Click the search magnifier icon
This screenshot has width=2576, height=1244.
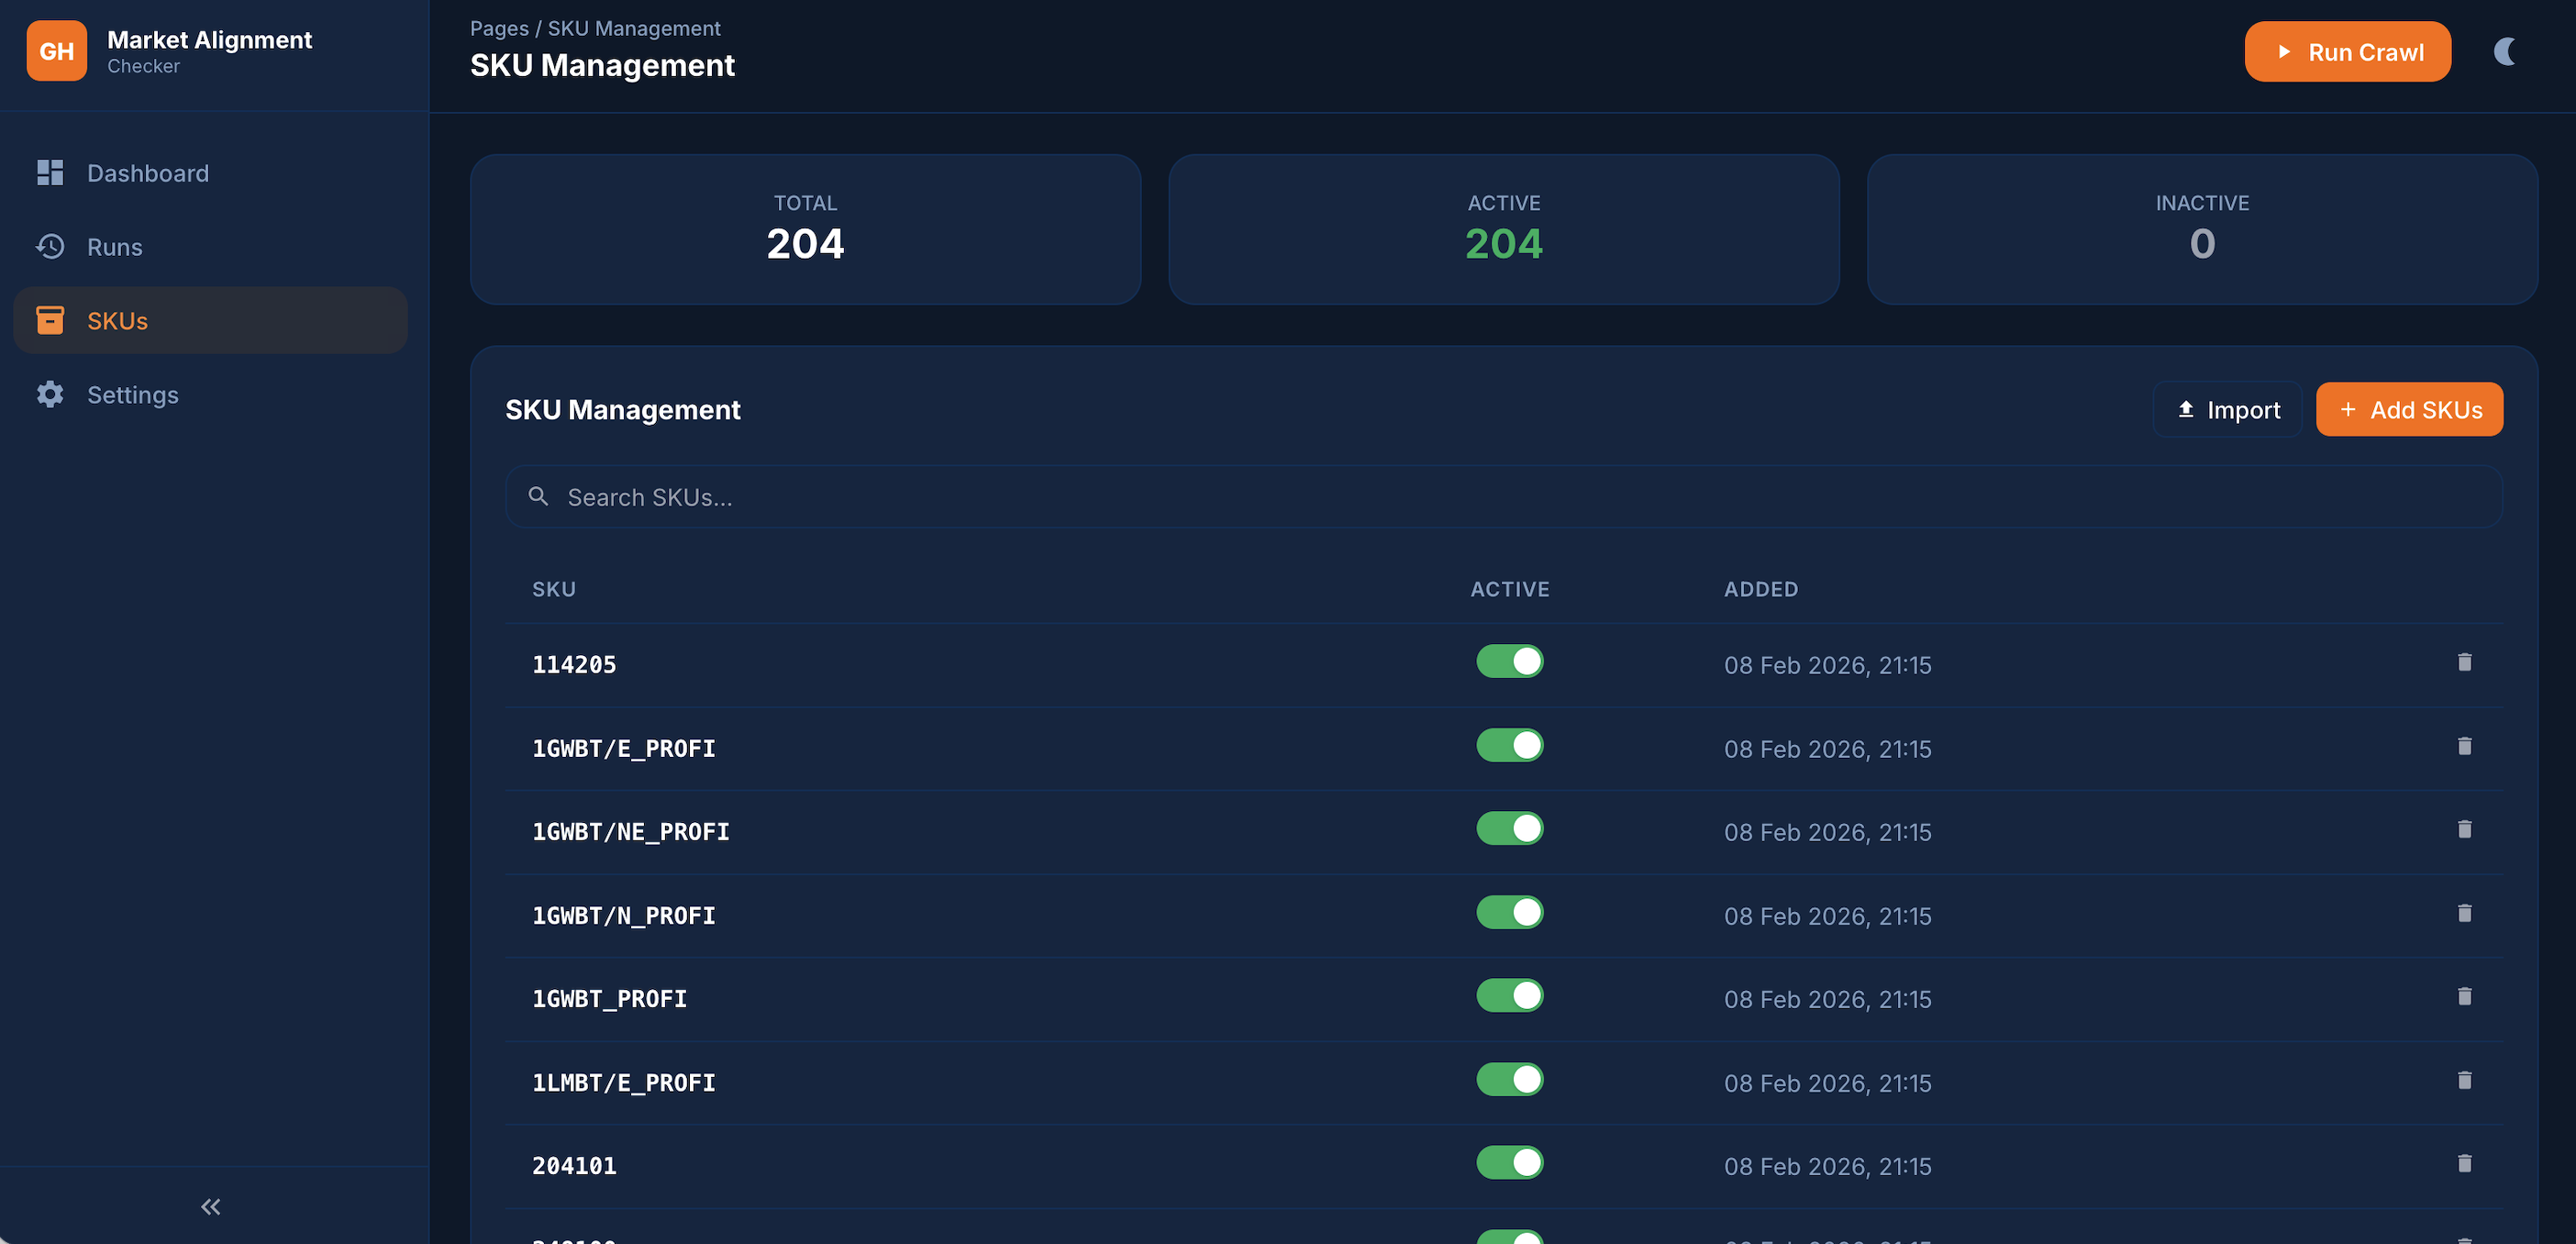click(538, 496)
